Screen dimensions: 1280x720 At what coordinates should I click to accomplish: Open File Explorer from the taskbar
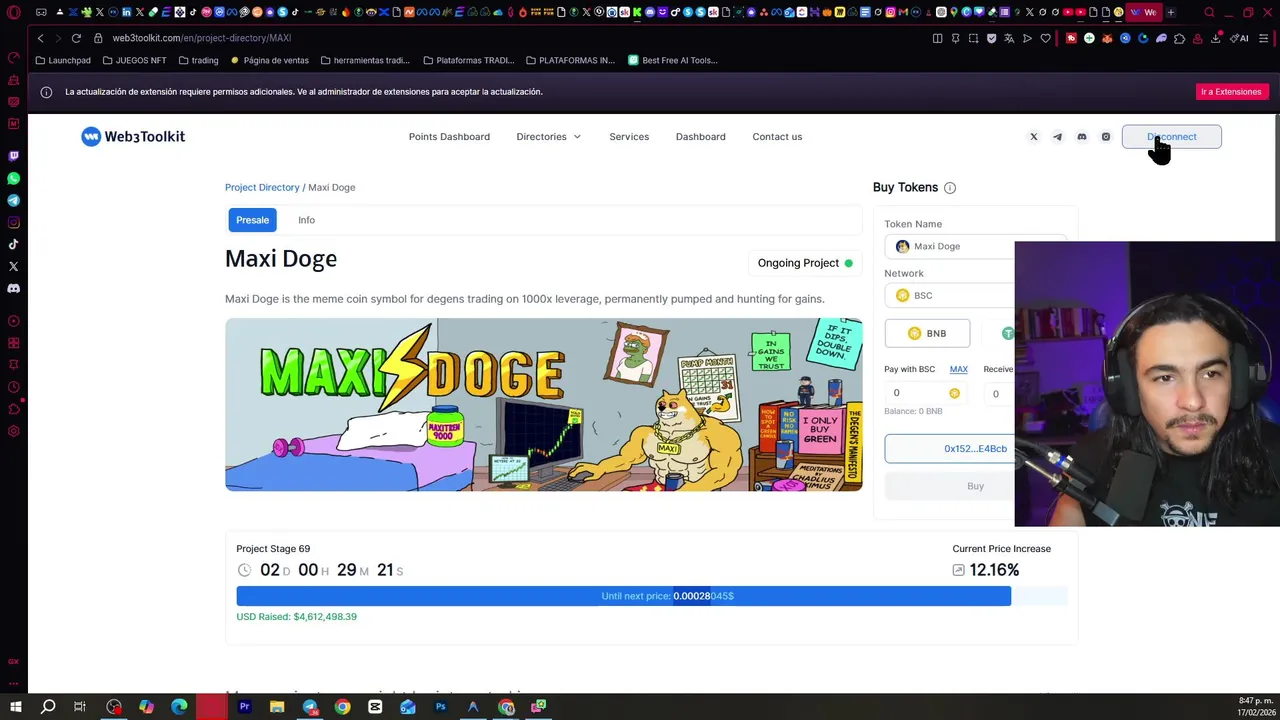[x=277, y=707]
